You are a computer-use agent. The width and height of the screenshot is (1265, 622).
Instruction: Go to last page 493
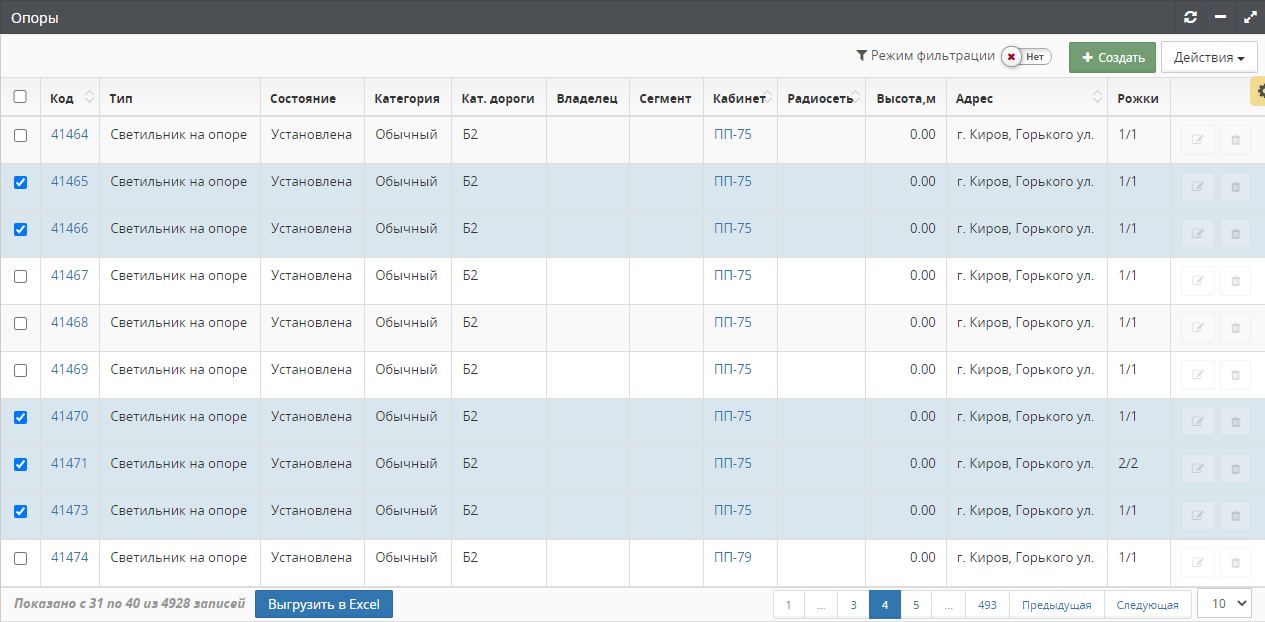click(987, 605)
